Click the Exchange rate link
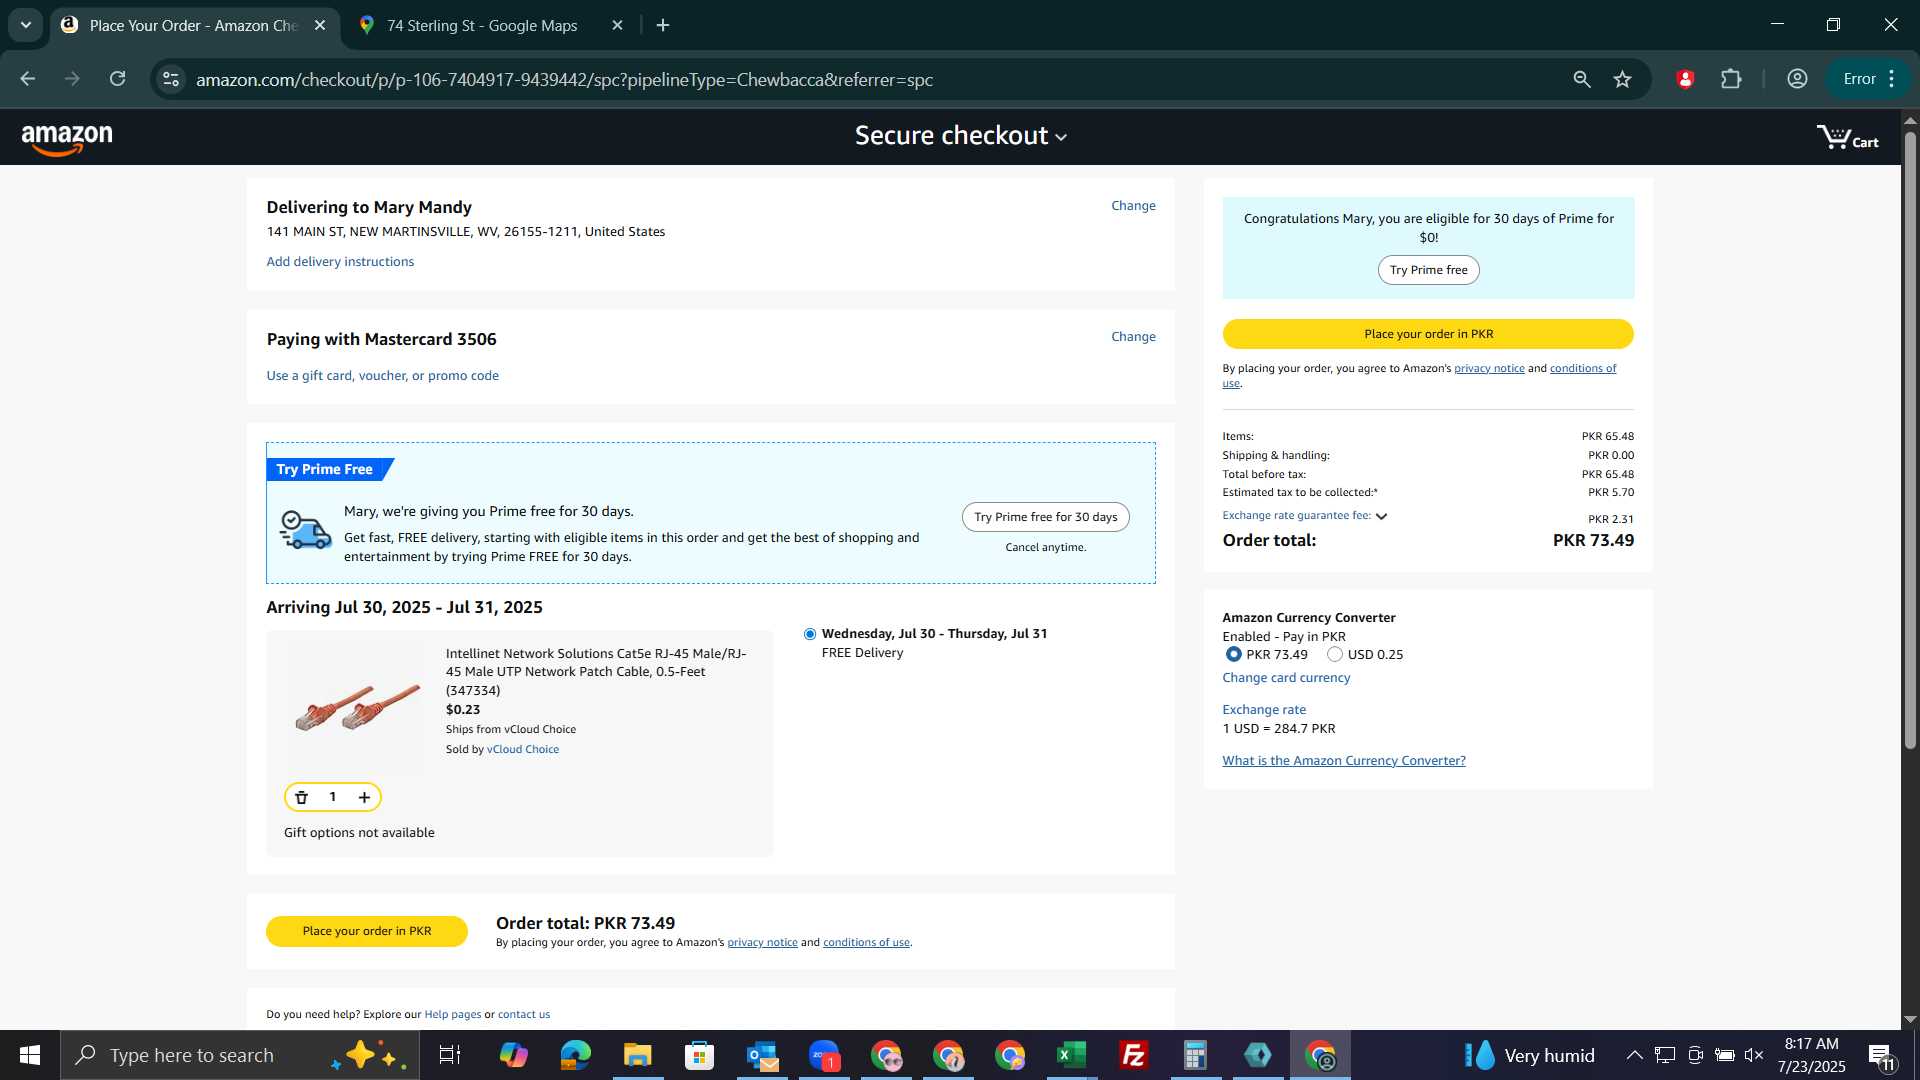Viewport: 1920px width, 1080px height. click(x=1264, y=710)
